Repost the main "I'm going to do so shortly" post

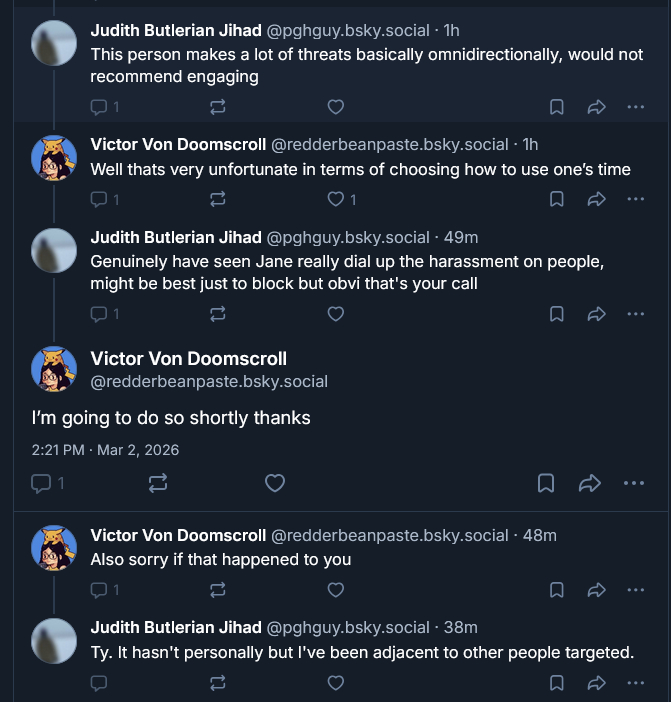point(158,484)
